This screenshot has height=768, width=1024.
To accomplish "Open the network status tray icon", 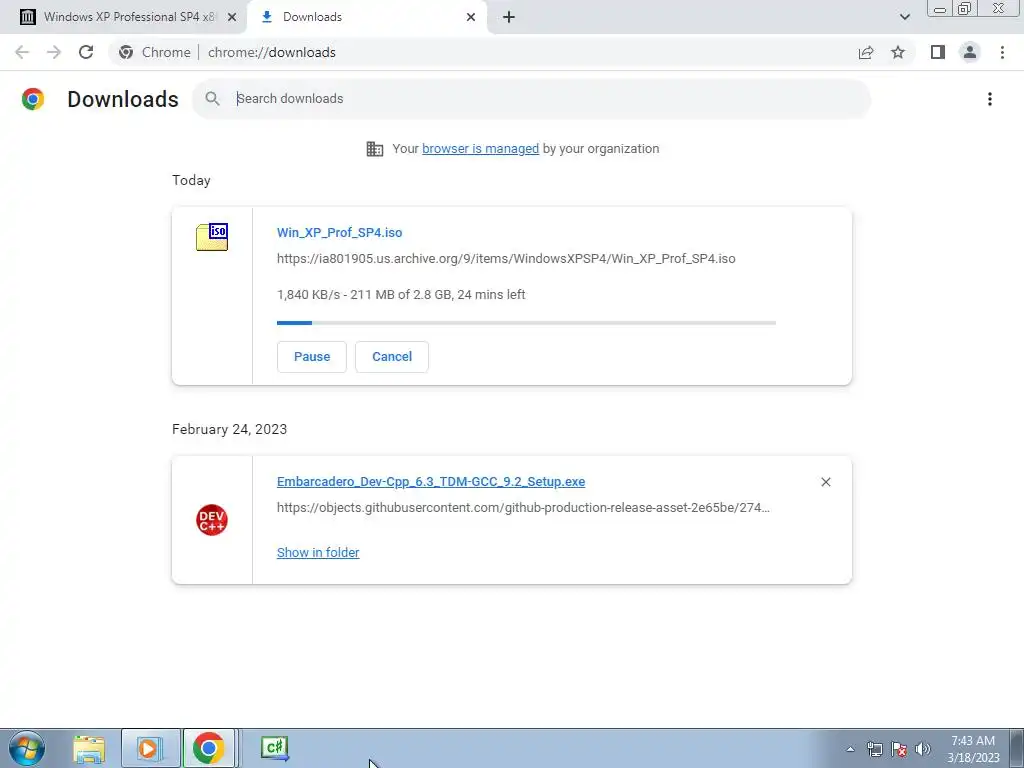I will coord(874,749).
